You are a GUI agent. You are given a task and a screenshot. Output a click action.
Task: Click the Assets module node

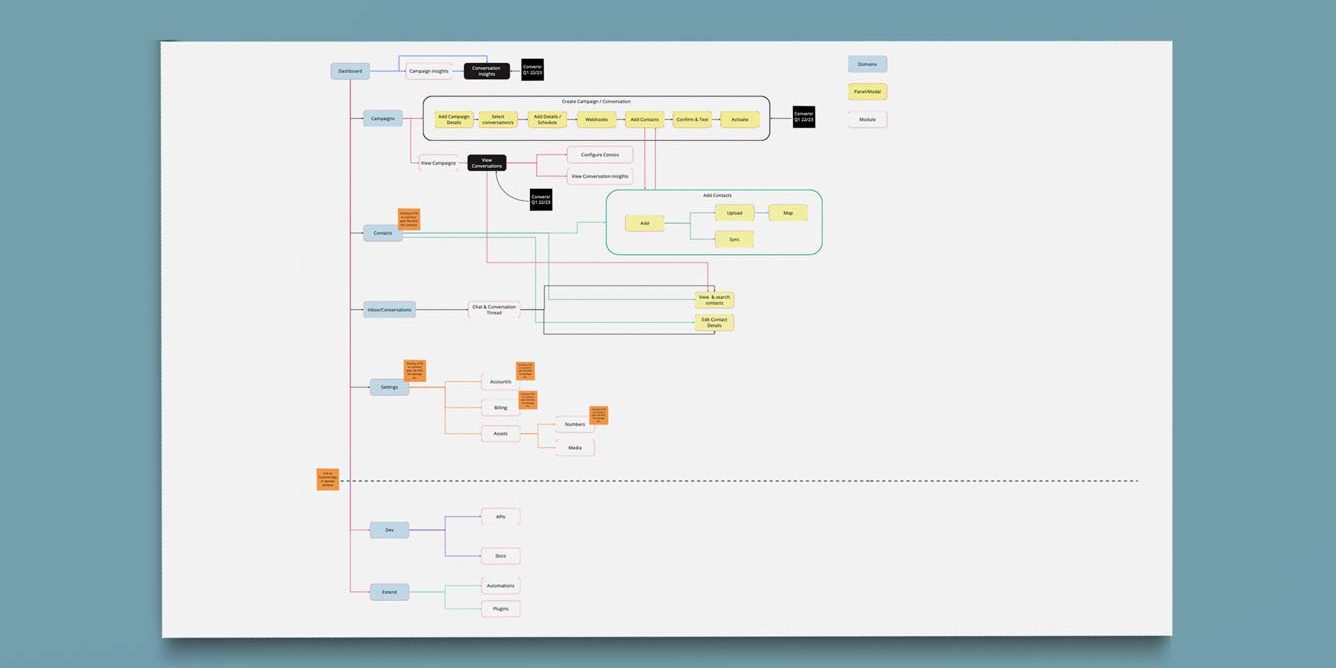[501, 434]
